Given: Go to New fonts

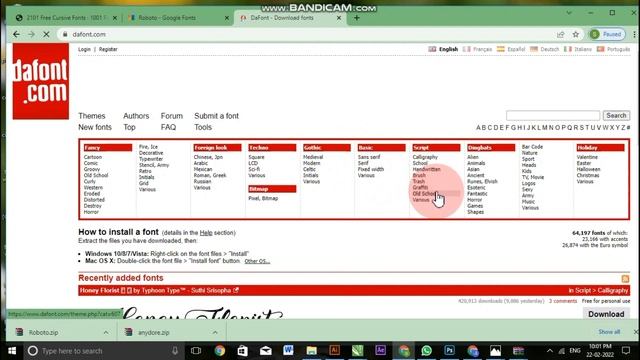Looking at the screenshot, I should point(95,127).
